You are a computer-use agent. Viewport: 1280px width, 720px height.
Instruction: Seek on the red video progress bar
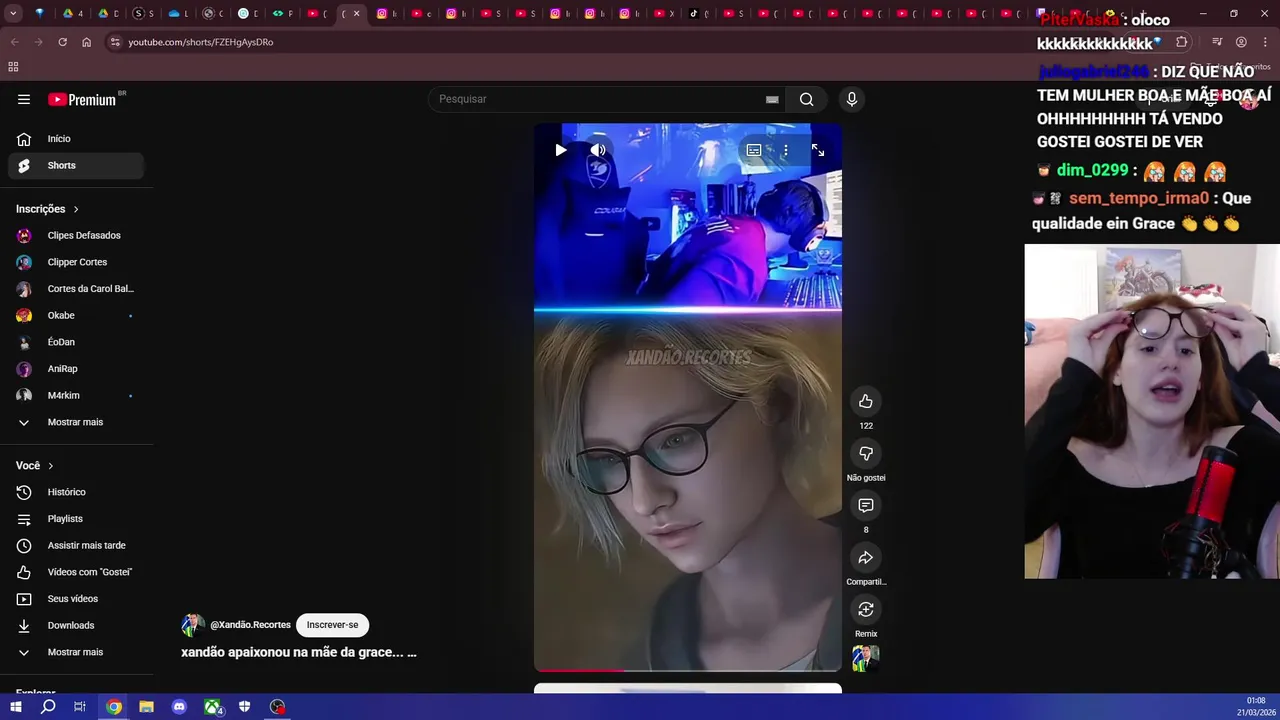click(x=688, y=670)
